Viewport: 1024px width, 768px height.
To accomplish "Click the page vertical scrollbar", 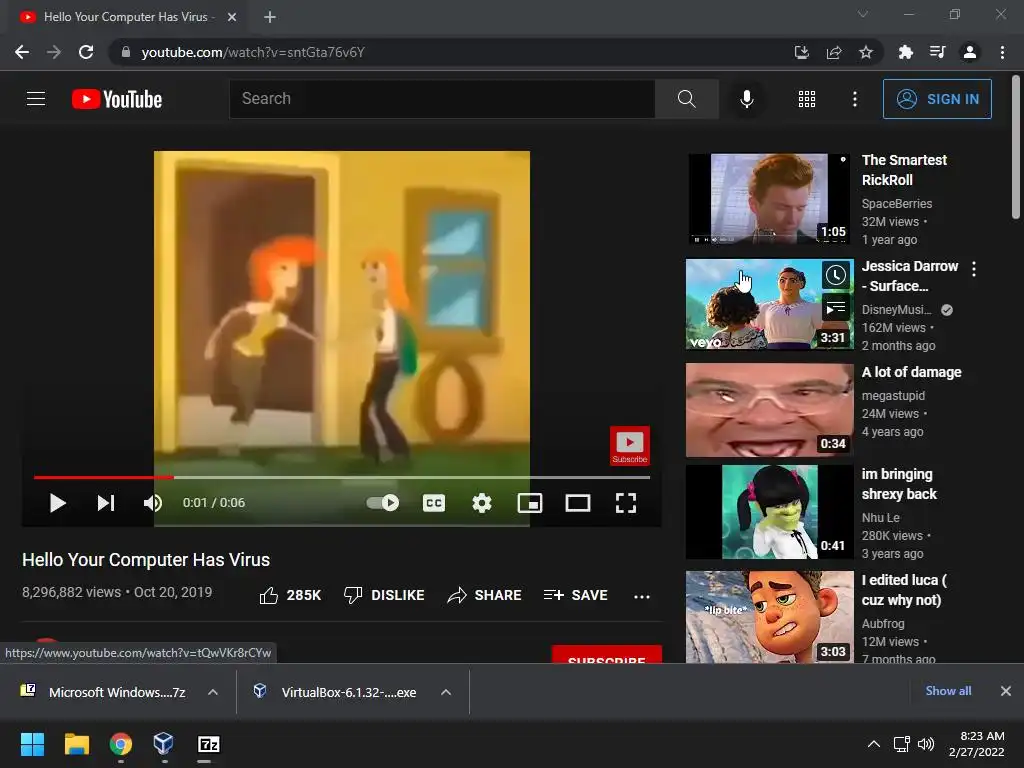I will 1016,147.
